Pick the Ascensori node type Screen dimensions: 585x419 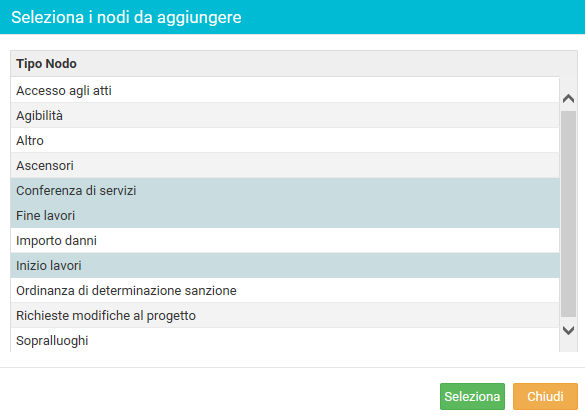[285, 165]
